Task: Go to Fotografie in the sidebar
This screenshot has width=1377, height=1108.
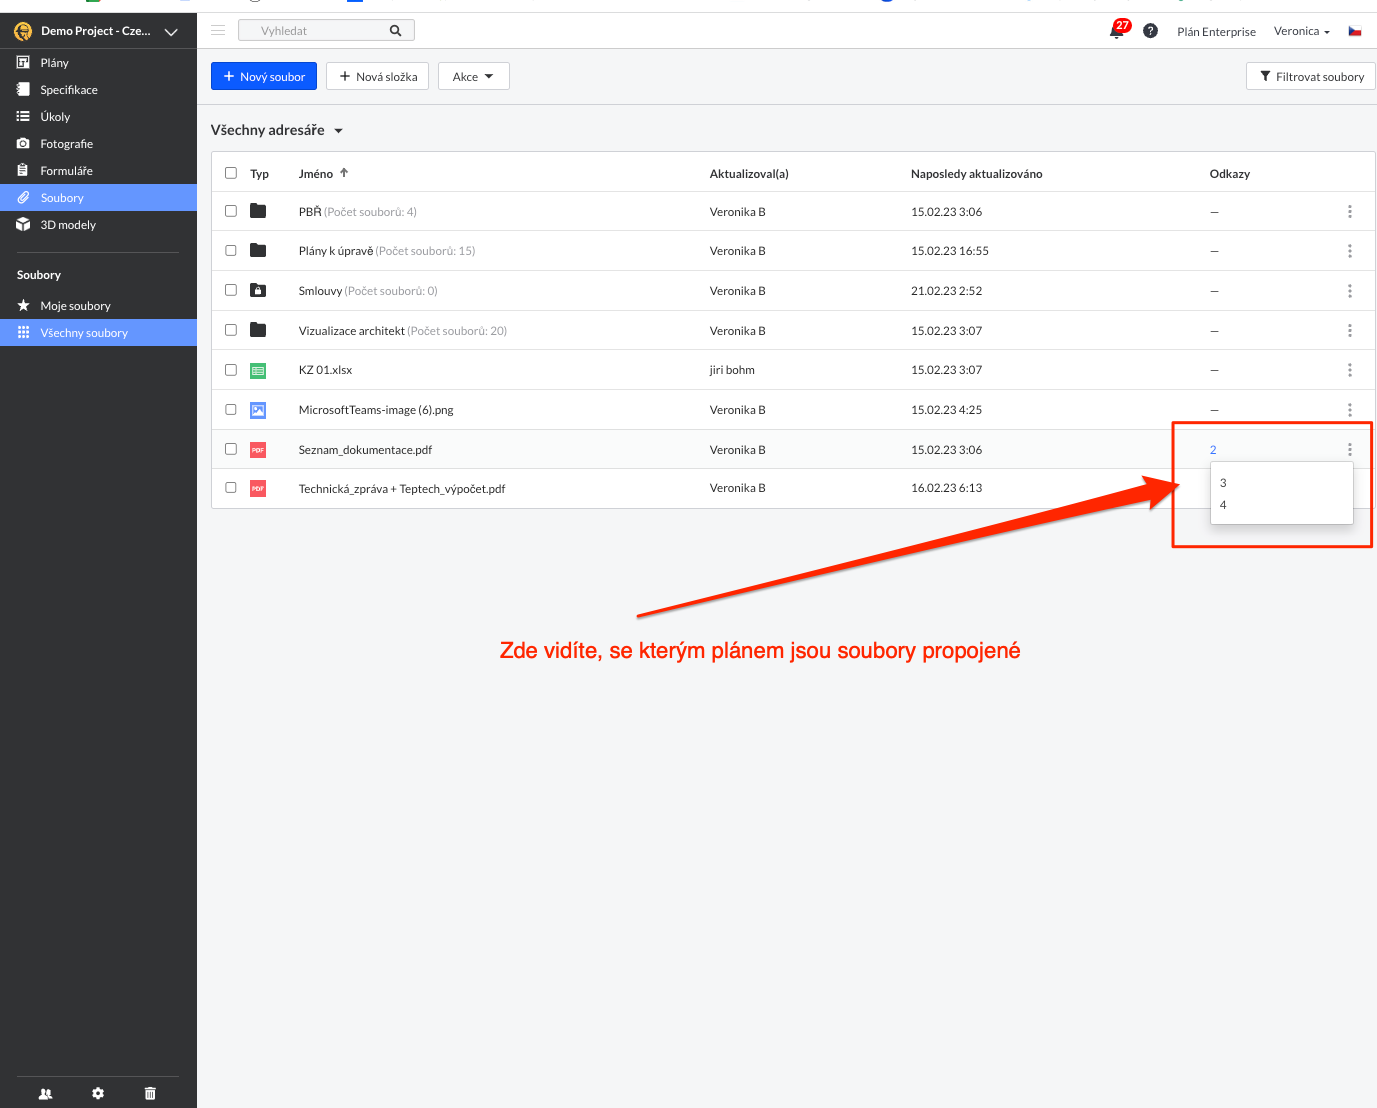Action: (x=66, y=144)
